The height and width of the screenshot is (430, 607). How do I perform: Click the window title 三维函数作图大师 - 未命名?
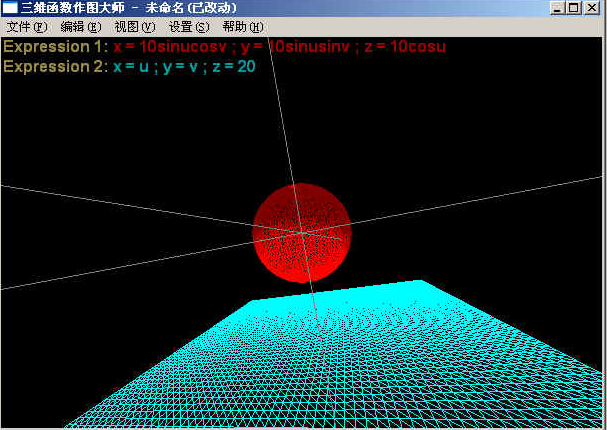point(129,8)
